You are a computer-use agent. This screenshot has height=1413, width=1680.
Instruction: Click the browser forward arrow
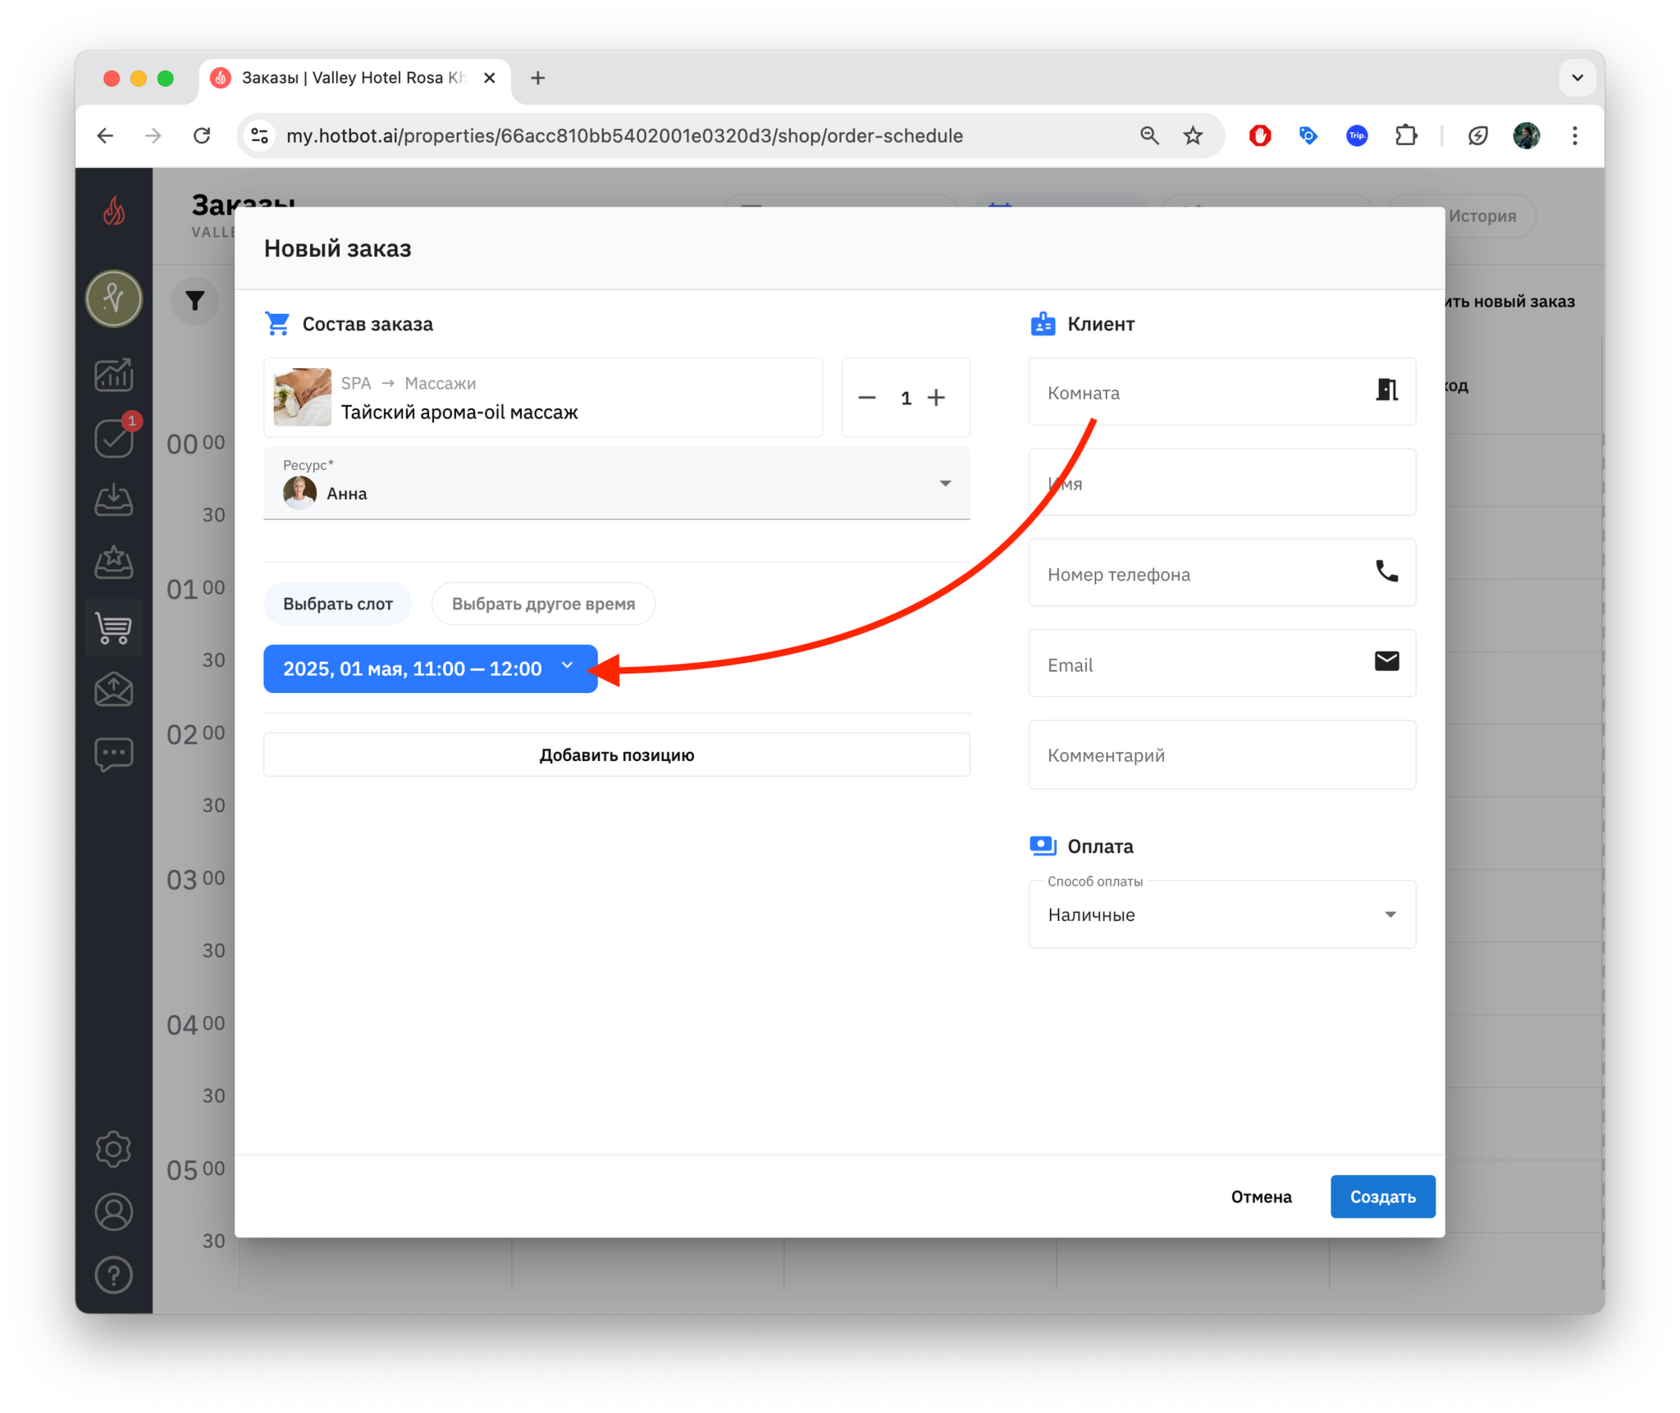point(153,136)
